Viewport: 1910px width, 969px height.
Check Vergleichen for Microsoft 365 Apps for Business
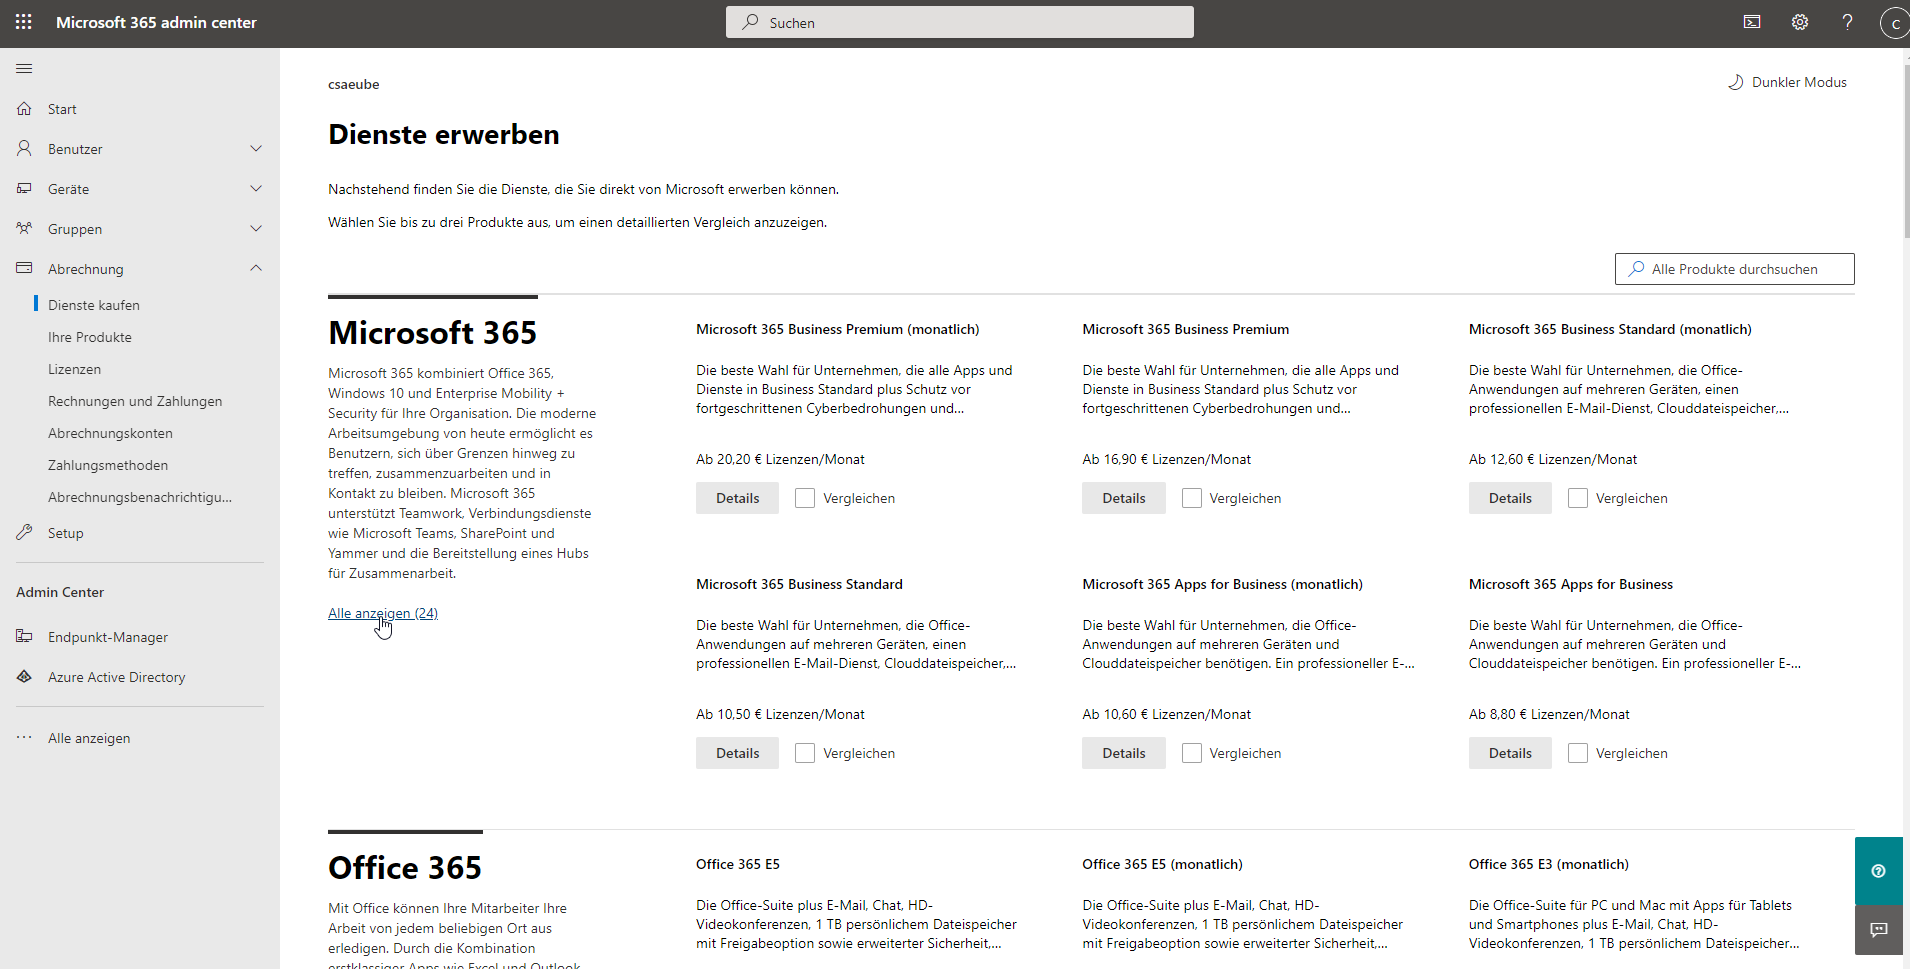(x=1578, y=753)
